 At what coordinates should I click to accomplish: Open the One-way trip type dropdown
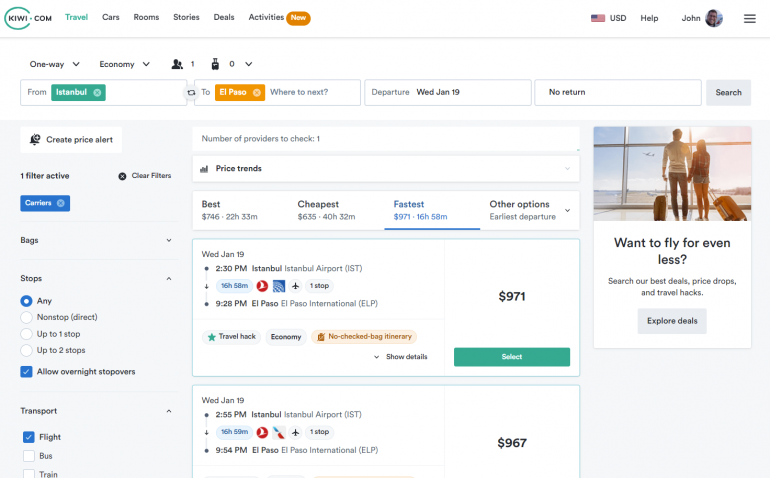click(x=55, y=64)
